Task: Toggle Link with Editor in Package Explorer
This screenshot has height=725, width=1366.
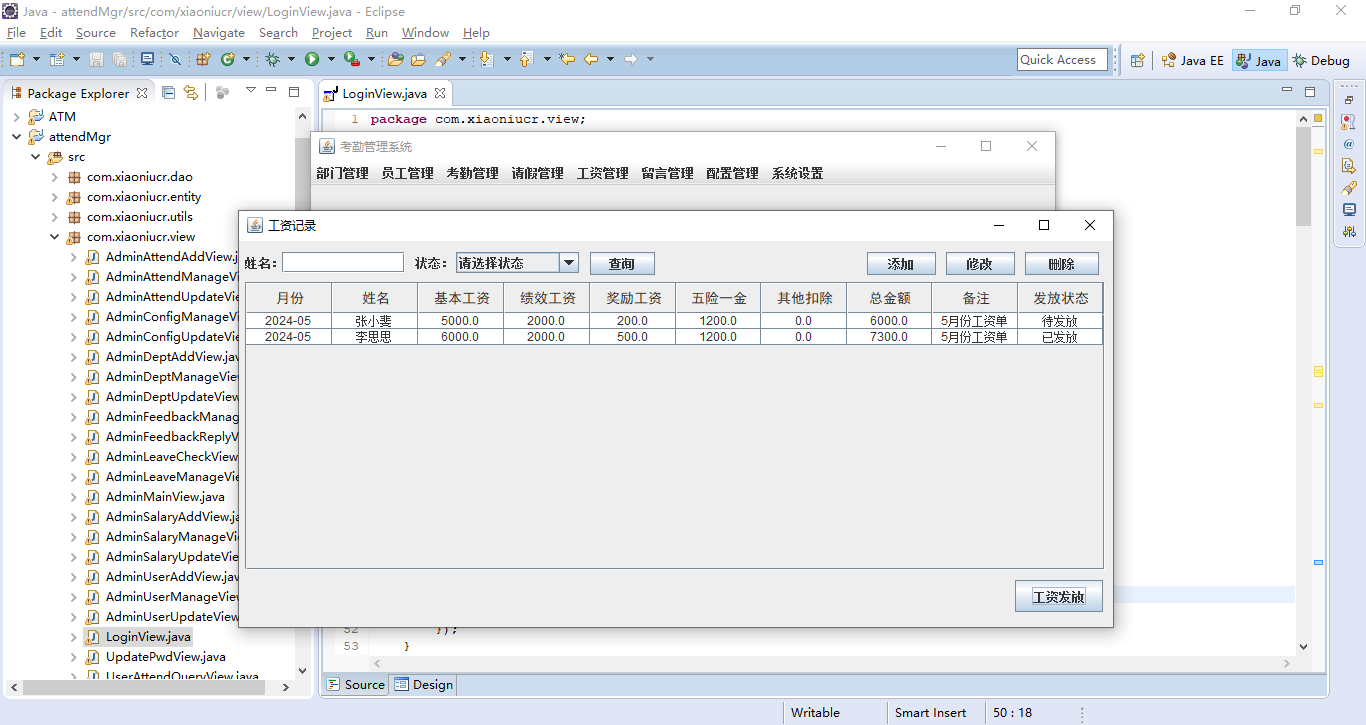Action: coord(190,92)
